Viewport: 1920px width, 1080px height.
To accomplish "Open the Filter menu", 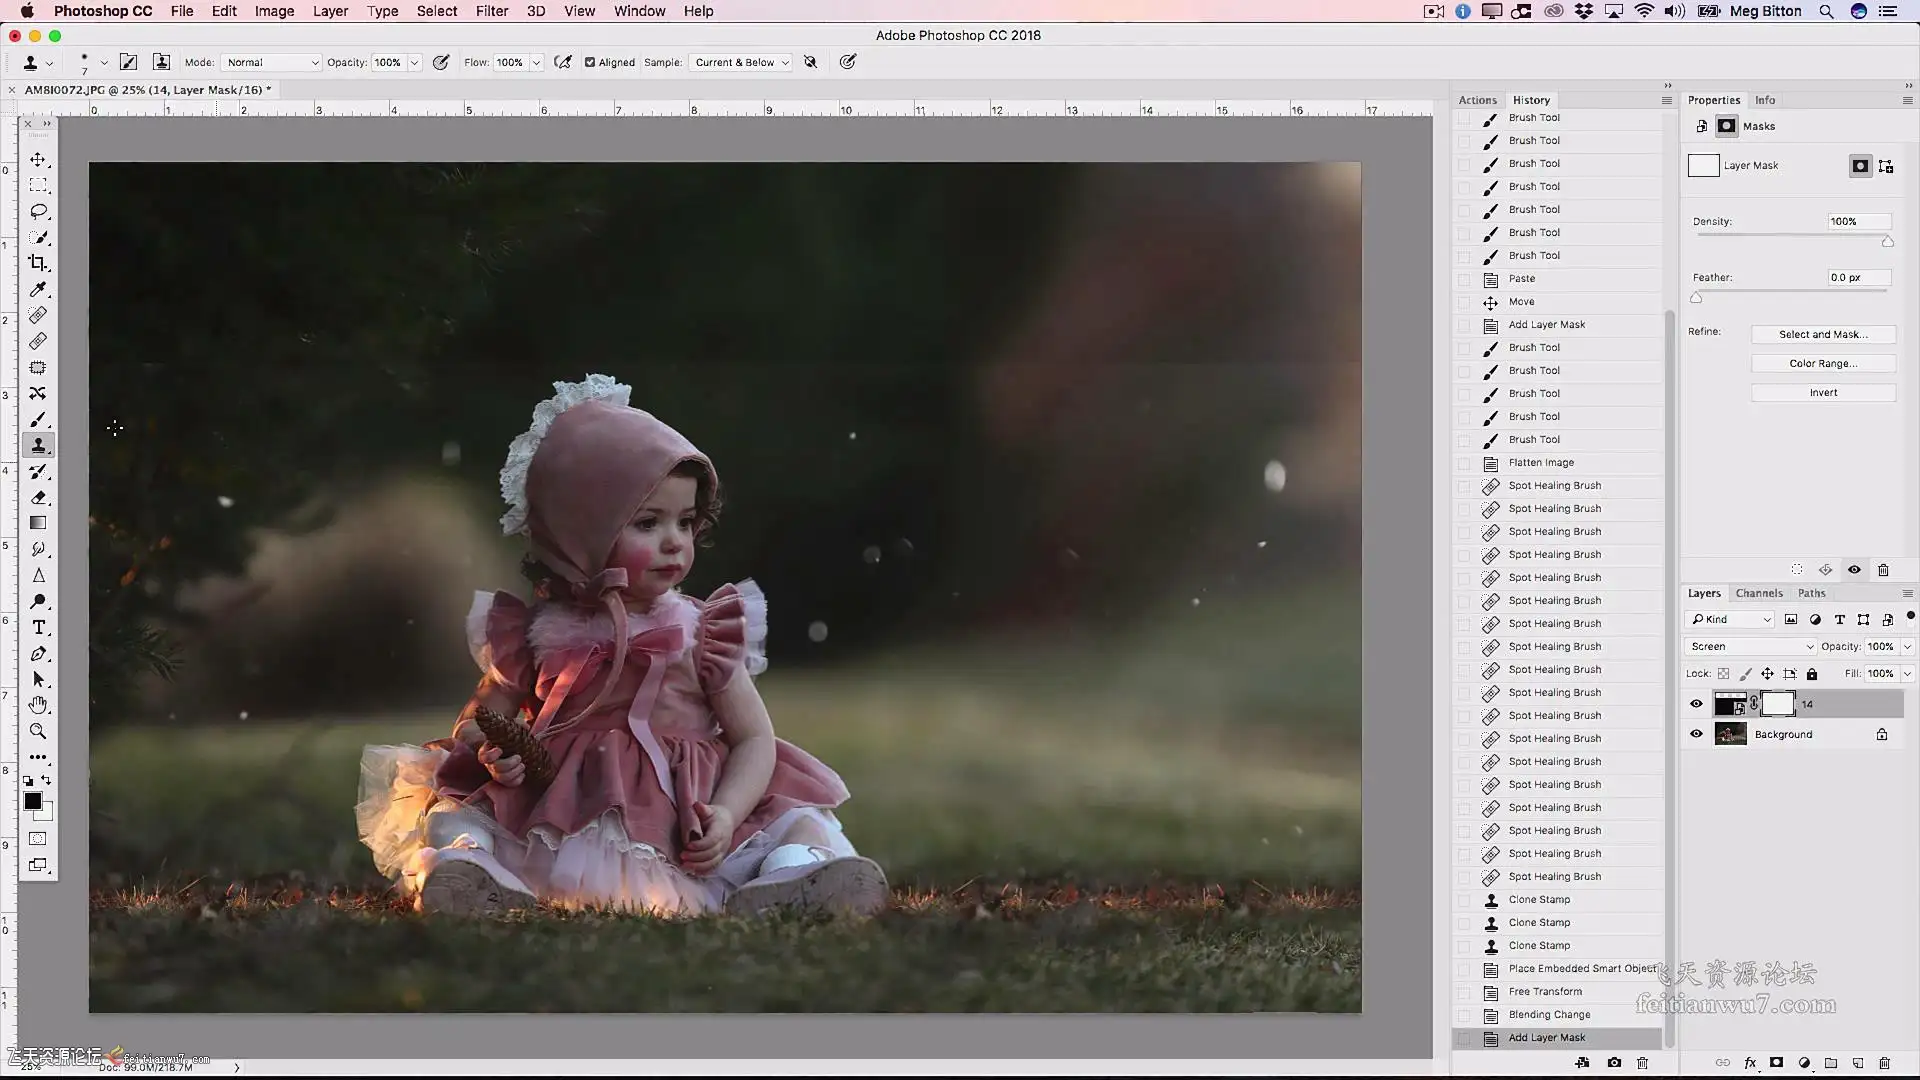I will click(x=491, y=11).
